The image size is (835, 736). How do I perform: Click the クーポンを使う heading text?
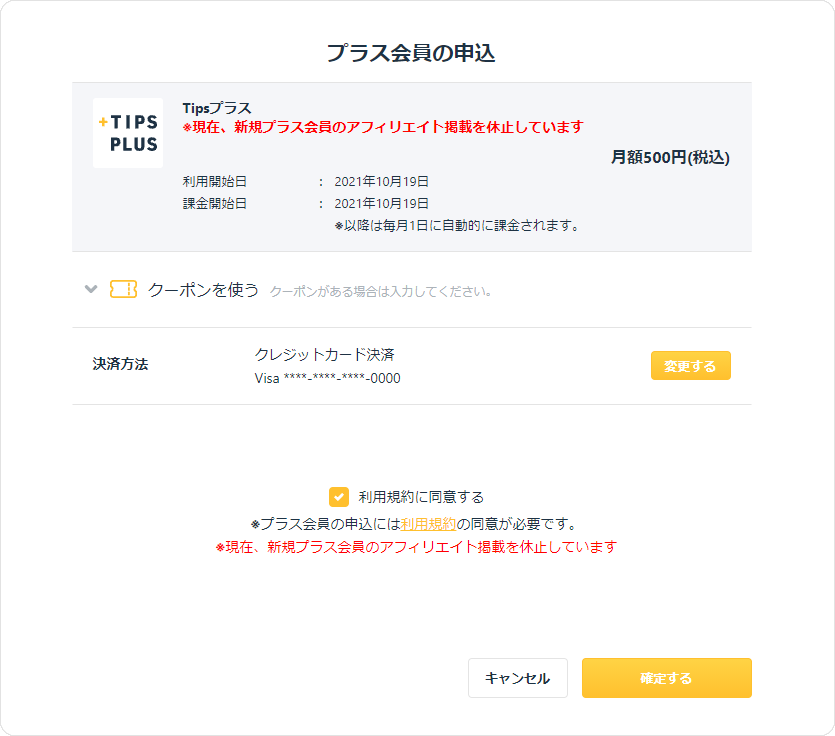click(203, 290)
